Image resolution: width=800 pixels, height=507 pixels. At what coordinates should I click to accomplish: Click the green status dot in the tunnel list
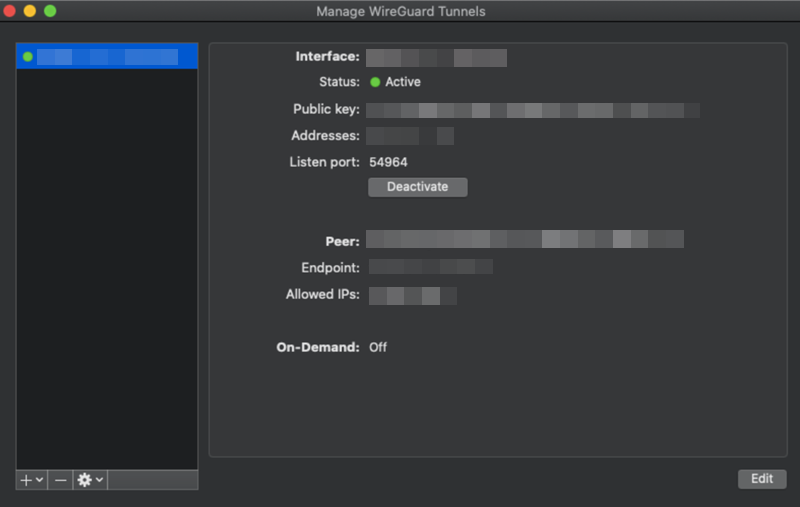pyautogui.click(x=28, y=57)
